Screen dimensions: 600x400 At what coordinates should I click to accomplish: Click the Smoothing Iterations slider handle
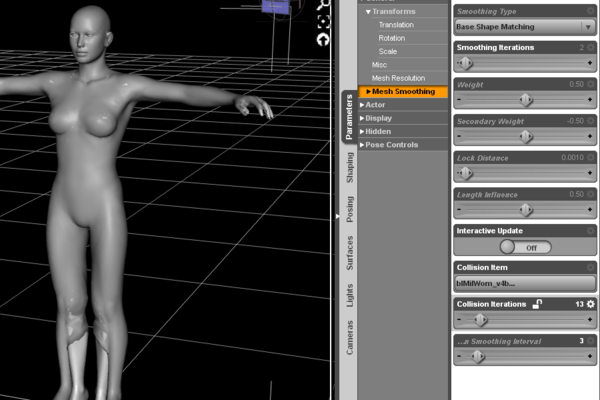(465, 63)
